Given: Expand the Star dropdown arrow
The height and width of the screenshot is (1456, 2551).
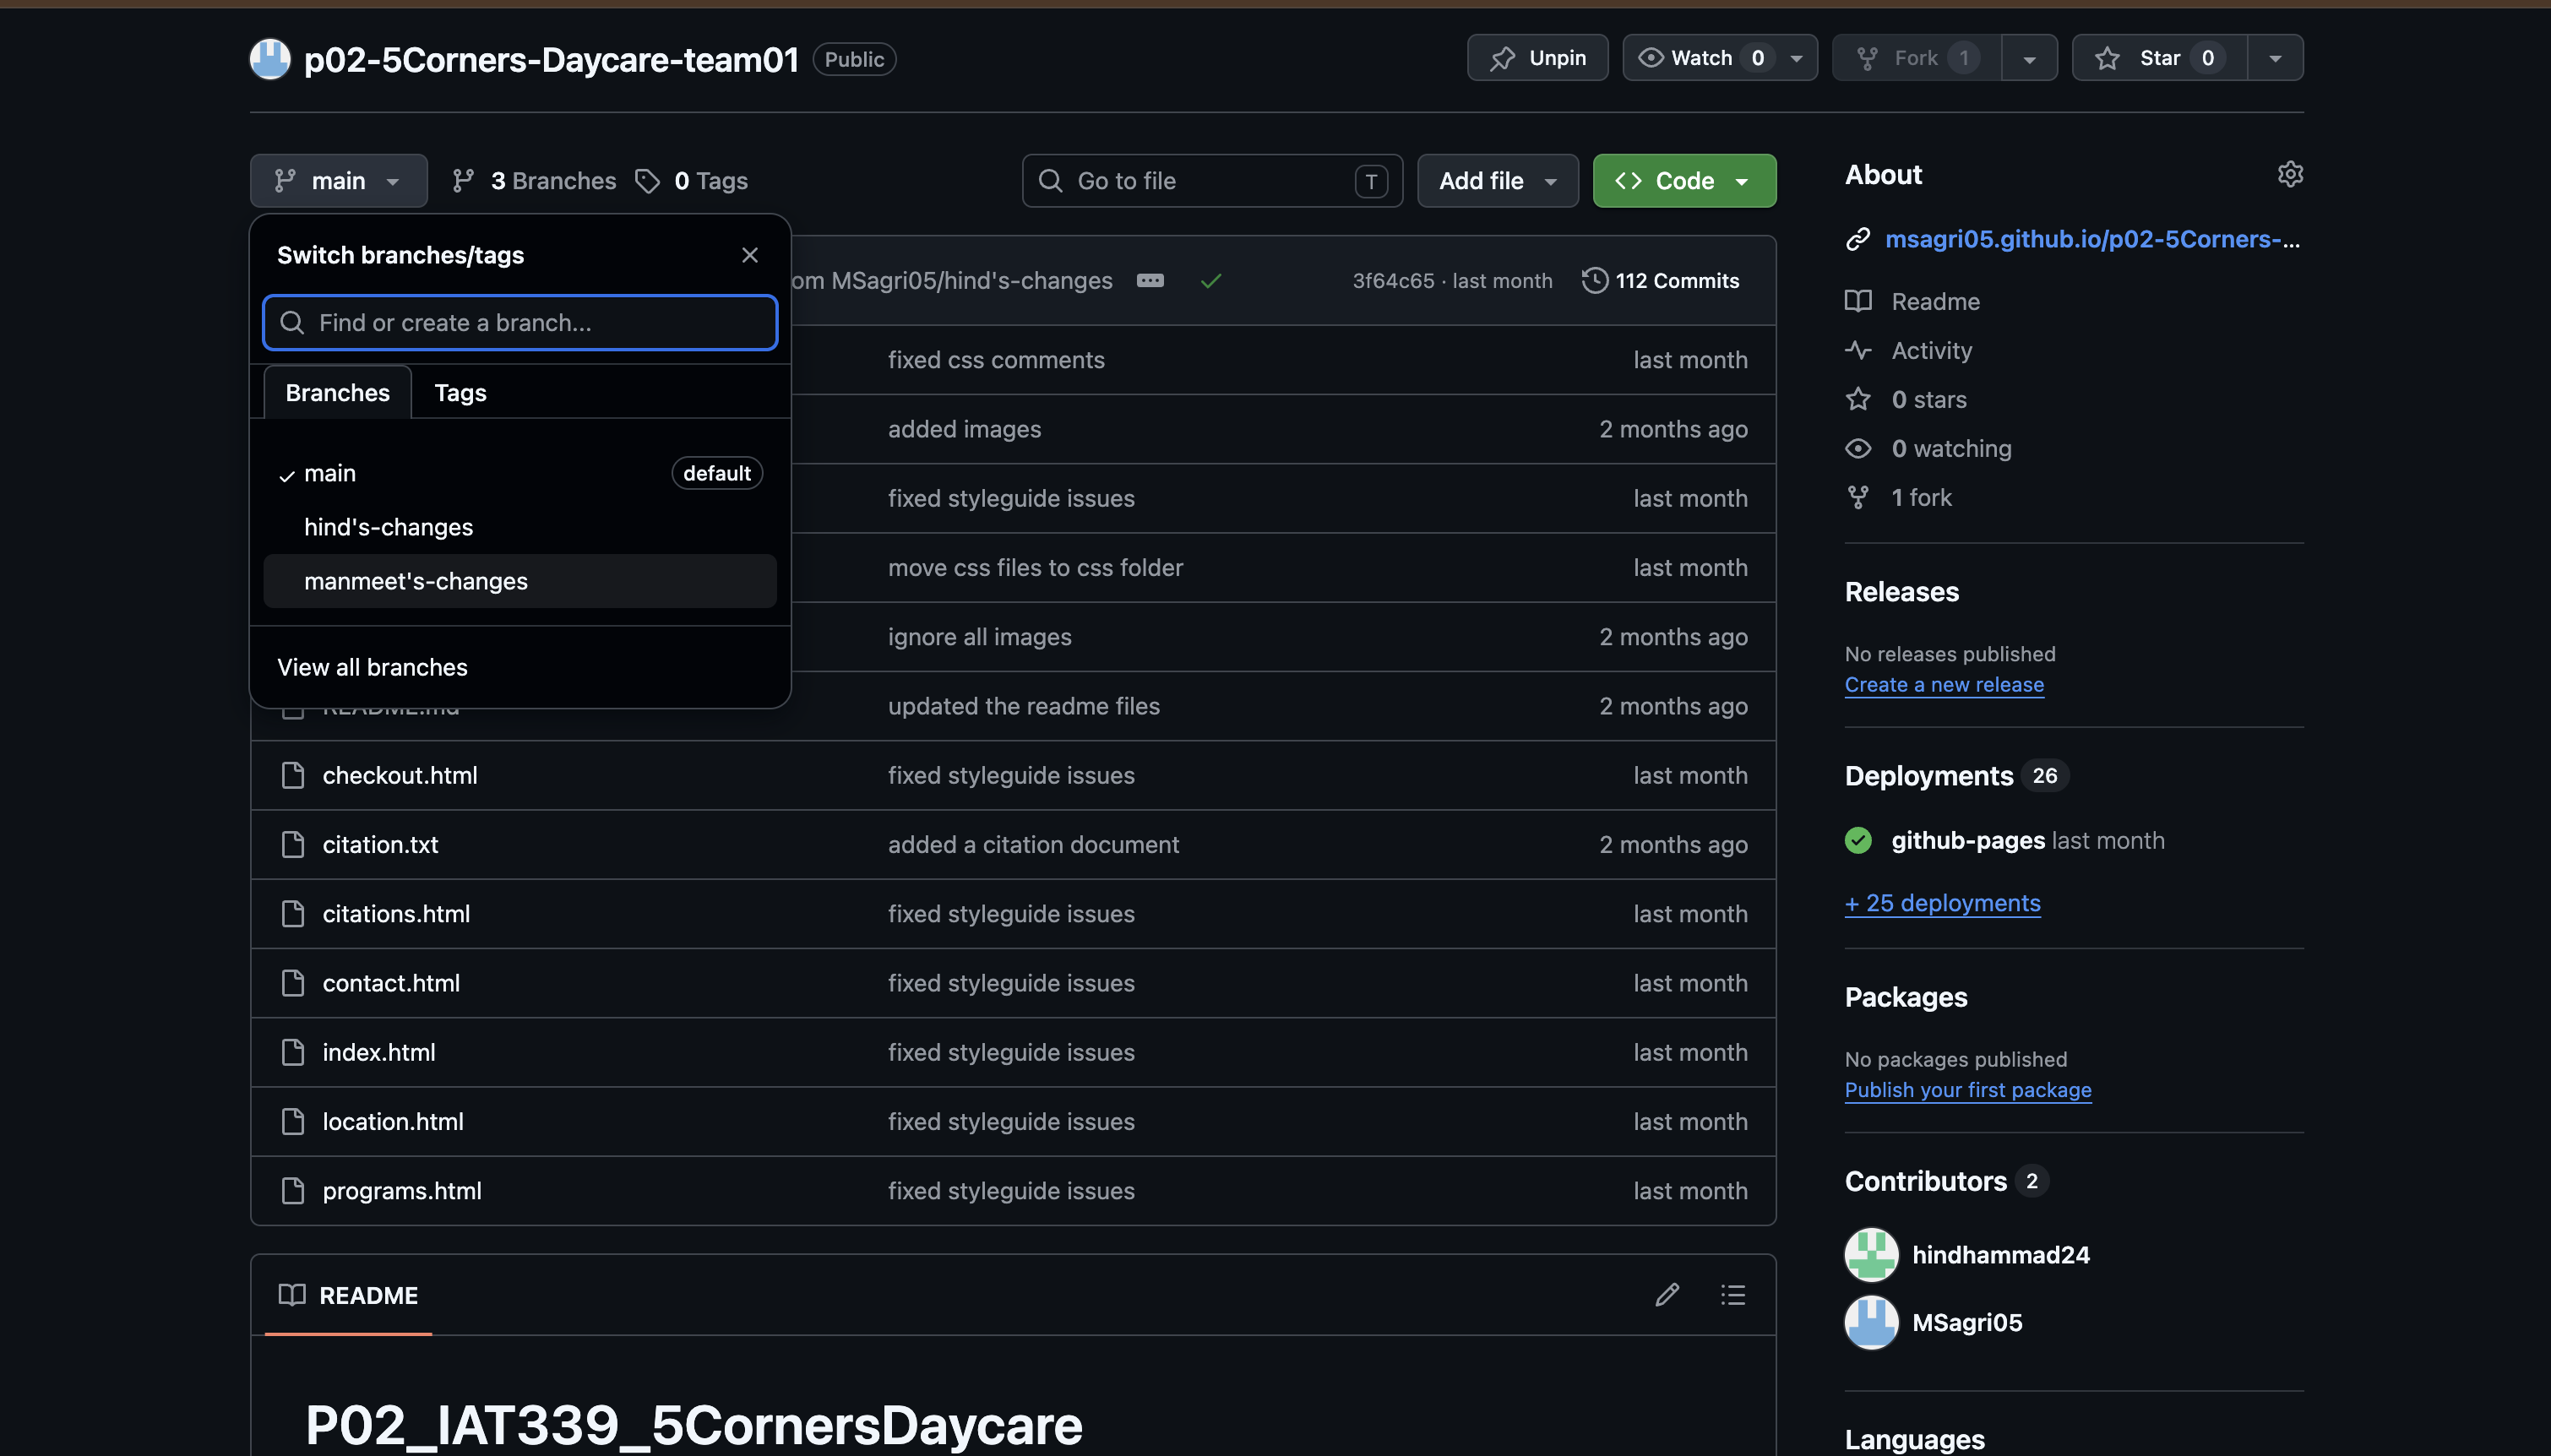Looking at the screenshot, I should (2275, 57).
